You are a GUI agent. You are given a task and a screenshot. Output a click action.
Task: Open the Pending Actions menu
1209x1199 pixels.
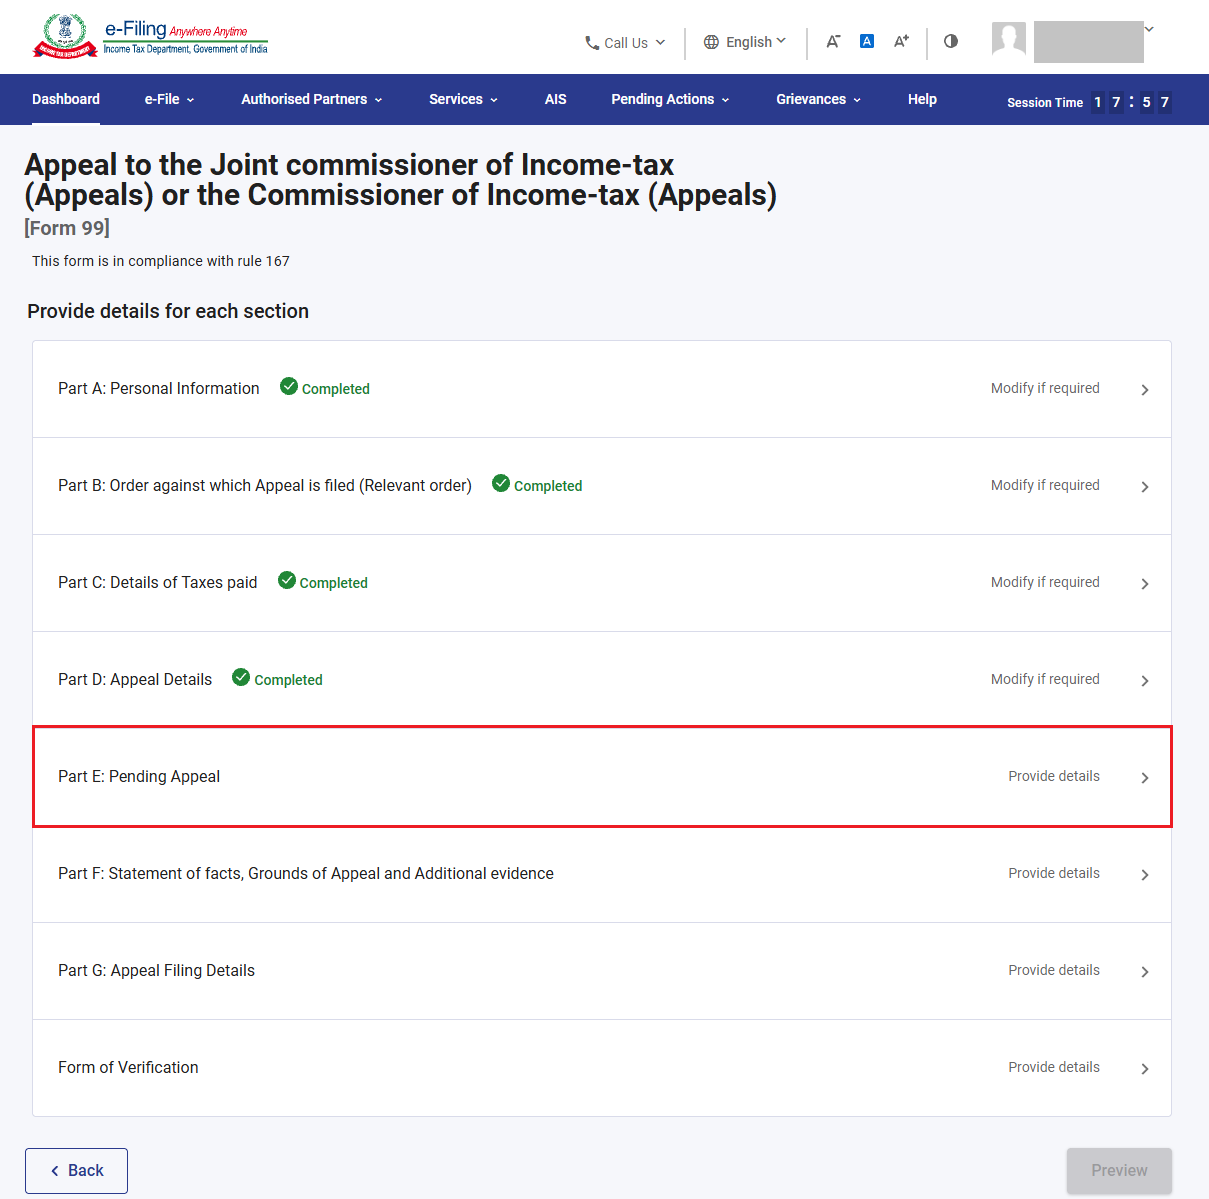670,99
